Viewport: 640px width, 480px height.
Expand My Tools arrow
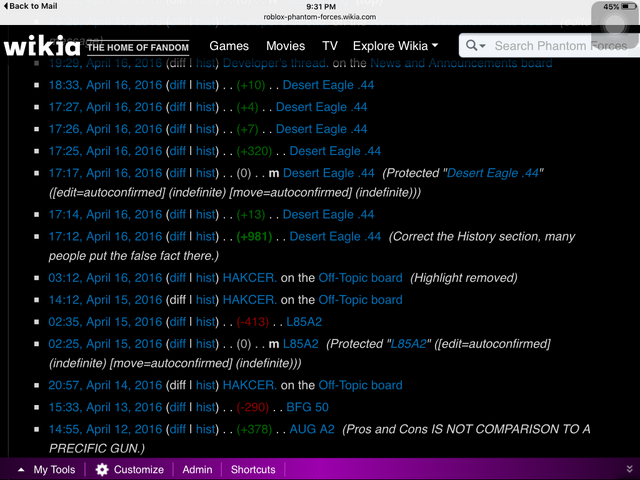pos(21,470)
